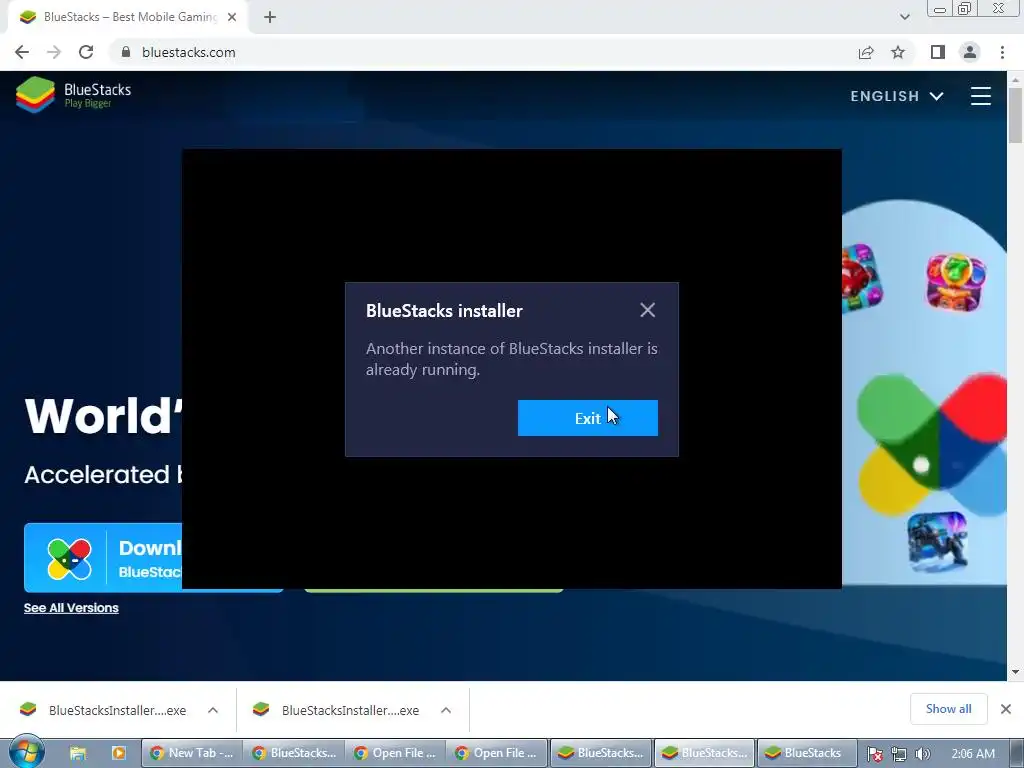Share this page via share icon

(x=866, y=52)
